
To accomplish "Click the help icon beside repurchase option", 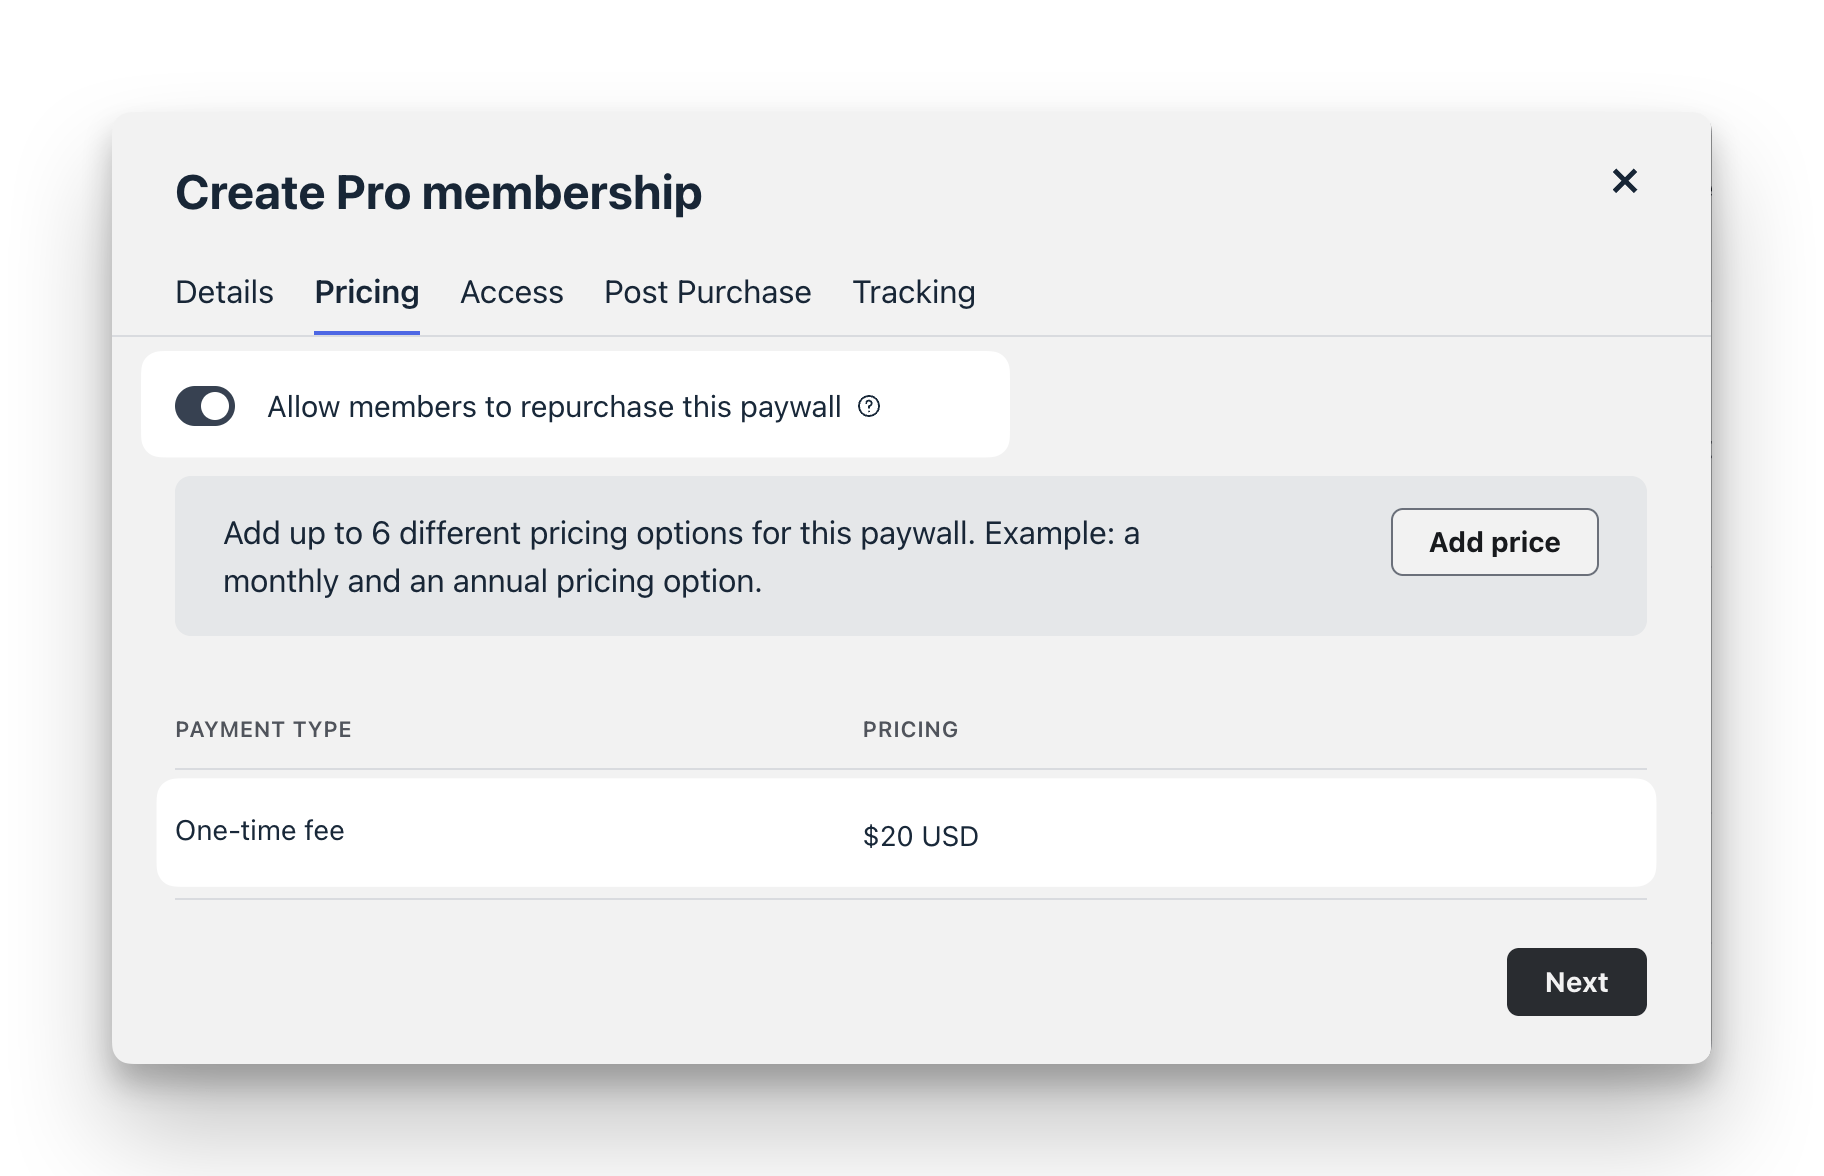I will [869, 406].
